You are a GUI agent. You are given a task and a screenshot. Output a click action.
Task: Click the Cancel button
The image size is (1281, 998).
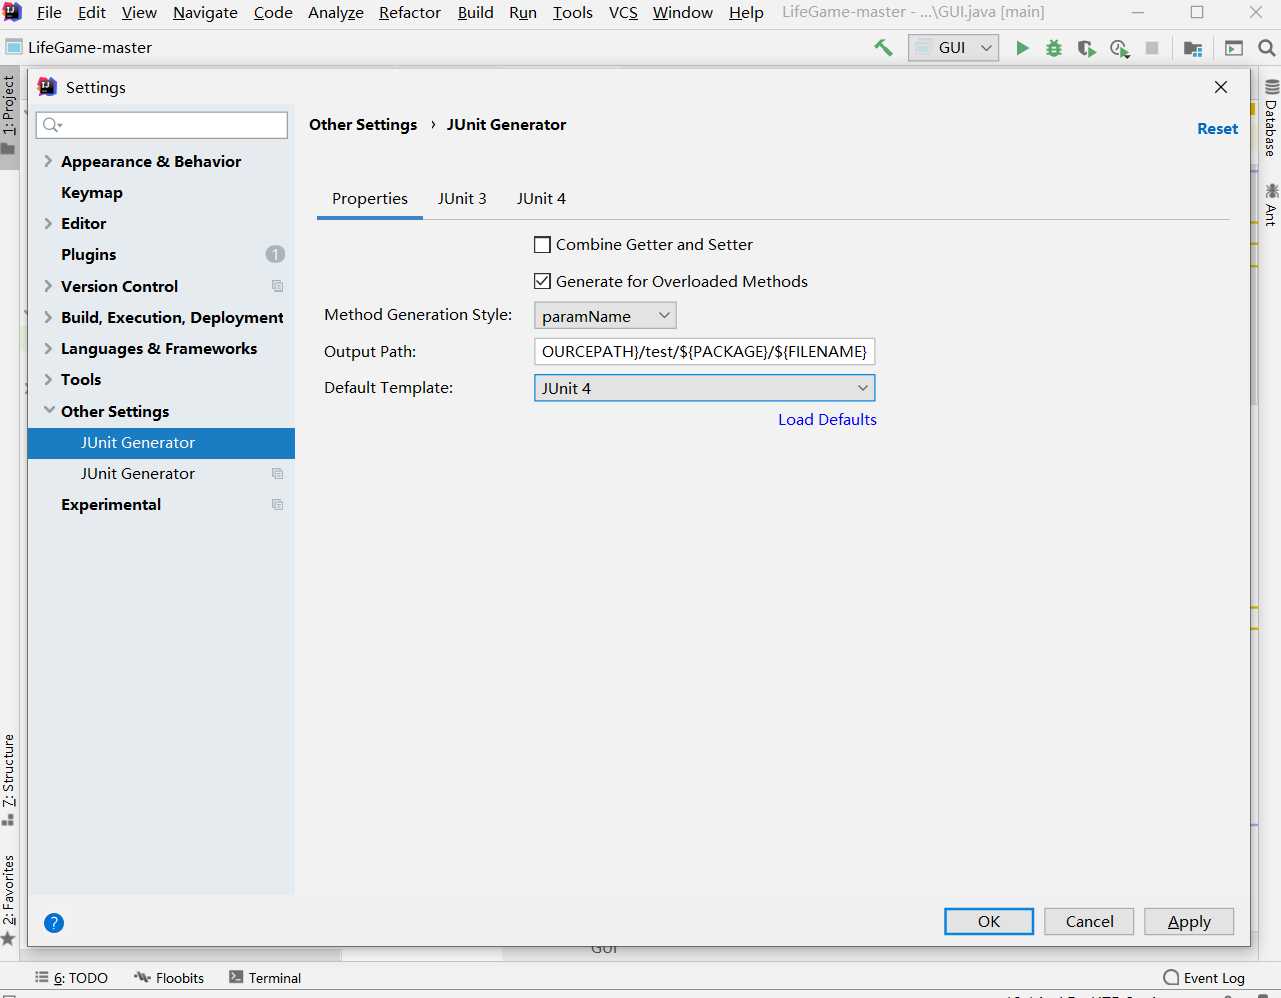pyautogui.click(x=1089, y=921)
